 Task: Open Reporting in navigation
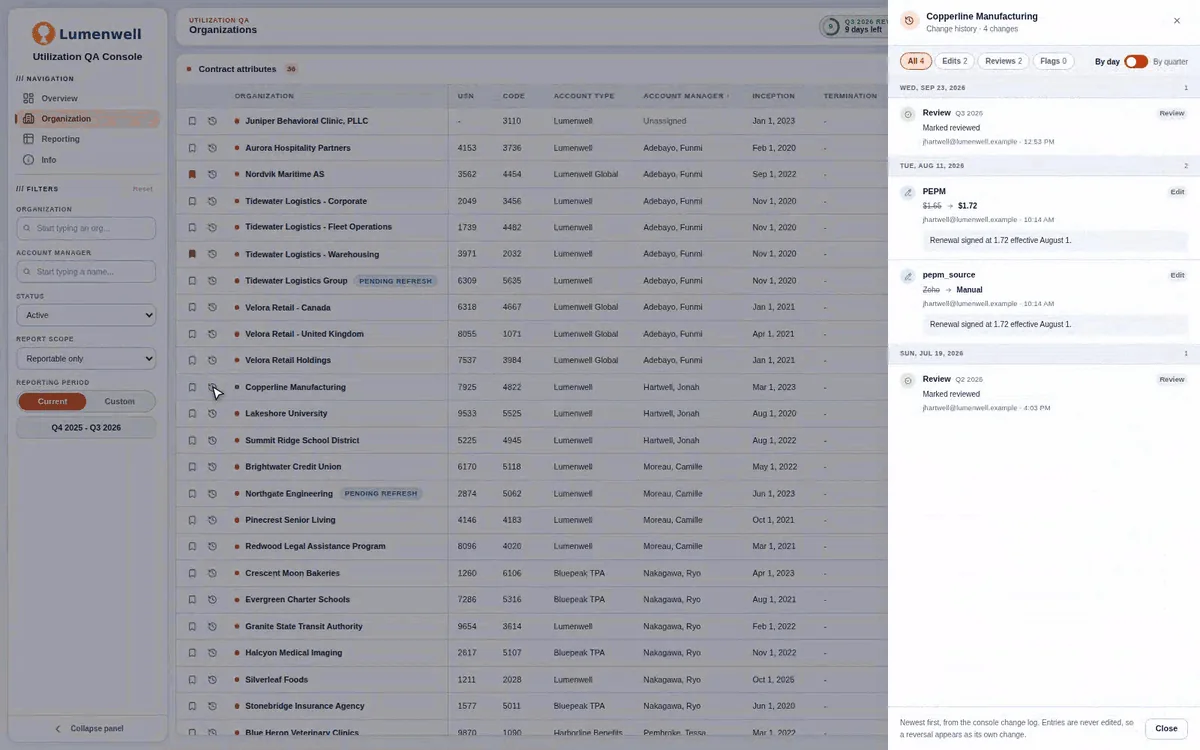click(86, 139)
